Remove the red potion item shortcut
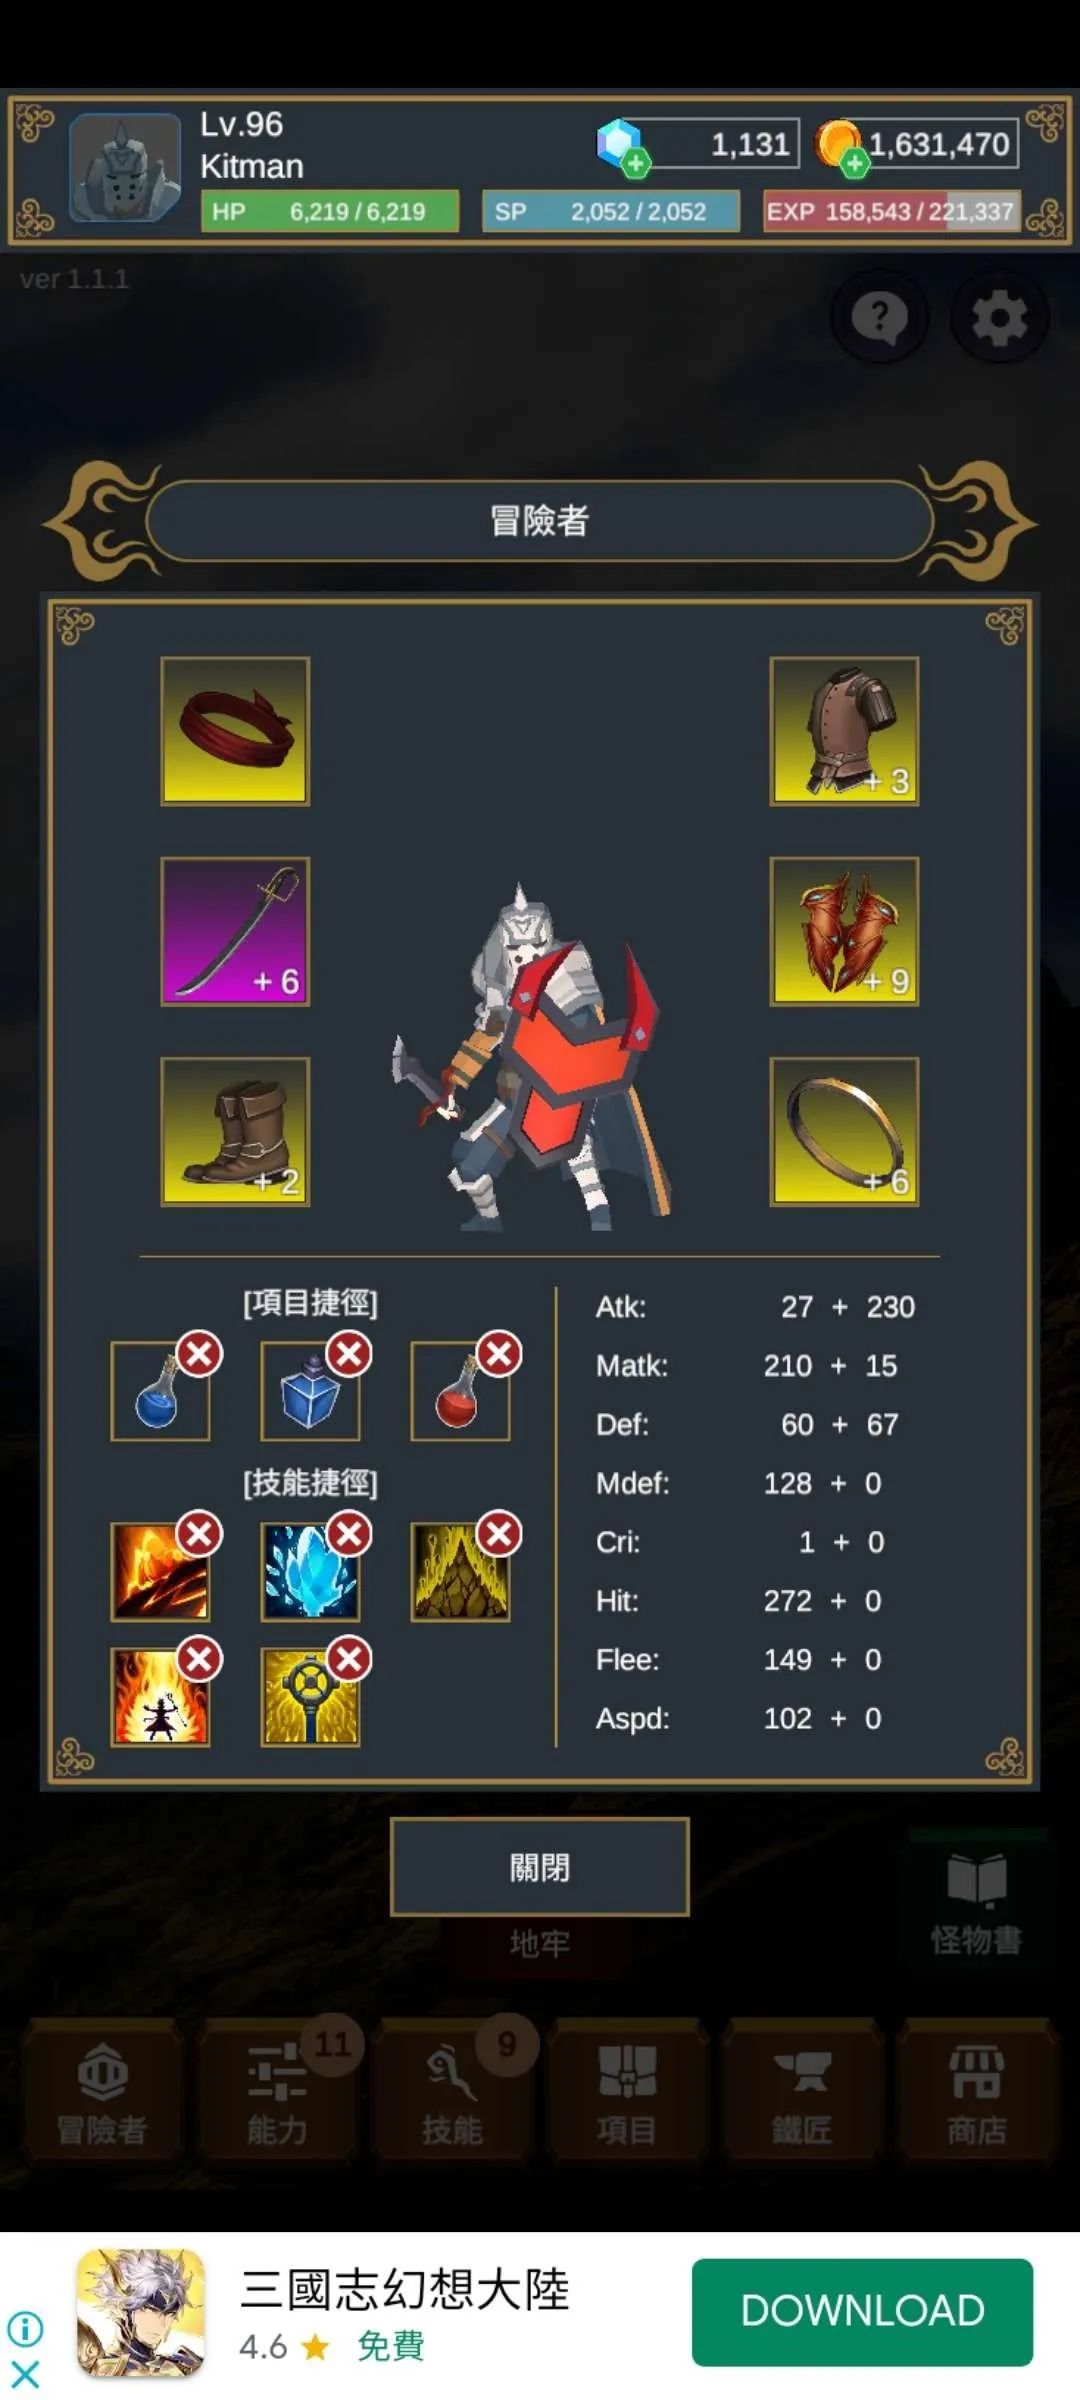1080x2400 pixels. pyautogui.click(x=499, y=1355)
